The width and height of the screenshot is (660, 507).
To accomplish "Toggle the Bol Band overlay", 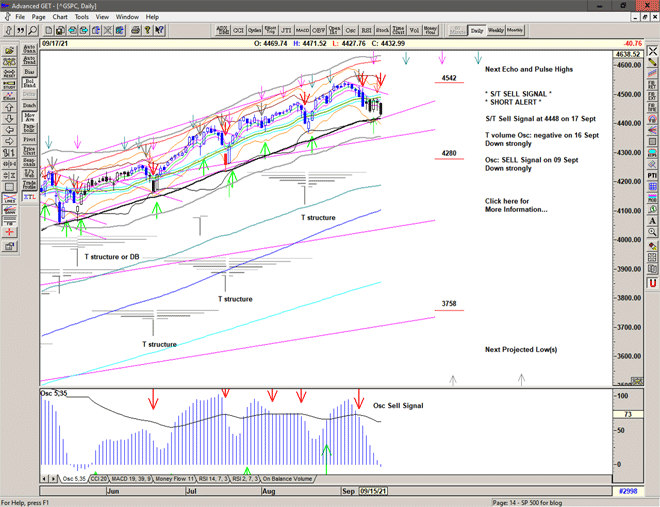I will pyautogui.click(x=29, y=83).
